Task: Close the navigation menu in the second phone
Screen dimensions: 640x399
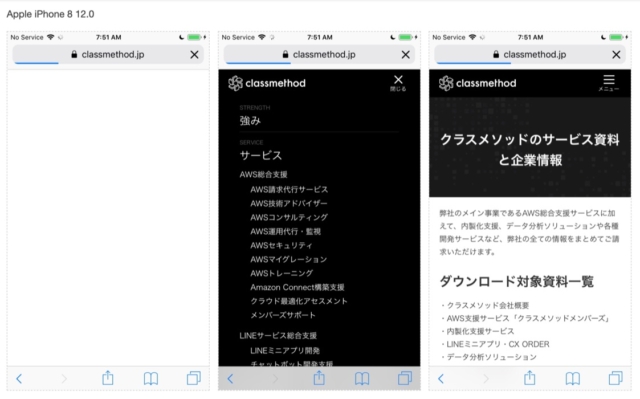Action: click(x=398, y=83)
